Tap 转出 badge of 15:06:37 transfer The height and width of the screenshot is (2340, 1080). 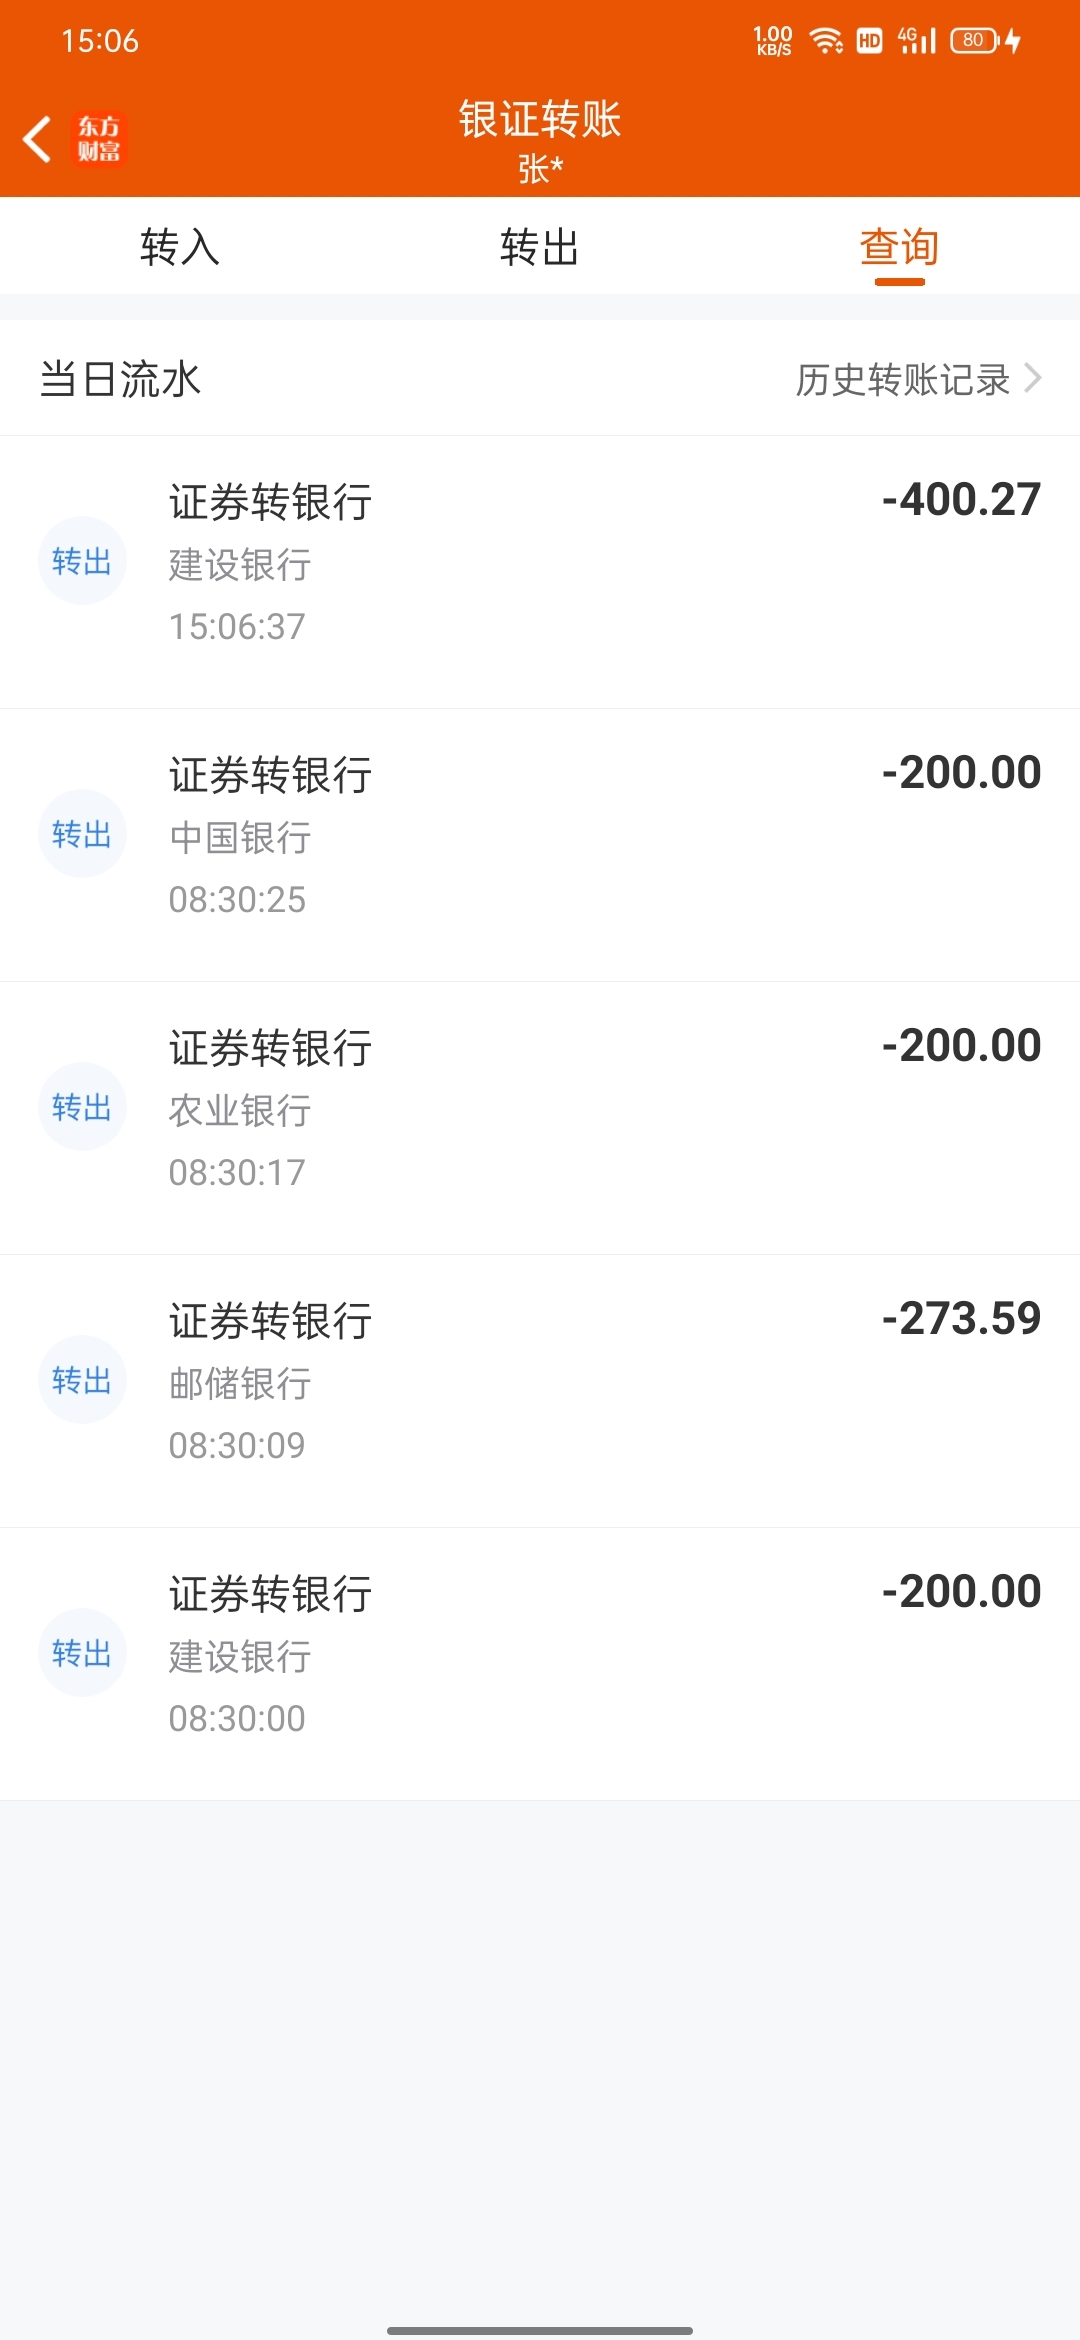click(x=82, y=561)
